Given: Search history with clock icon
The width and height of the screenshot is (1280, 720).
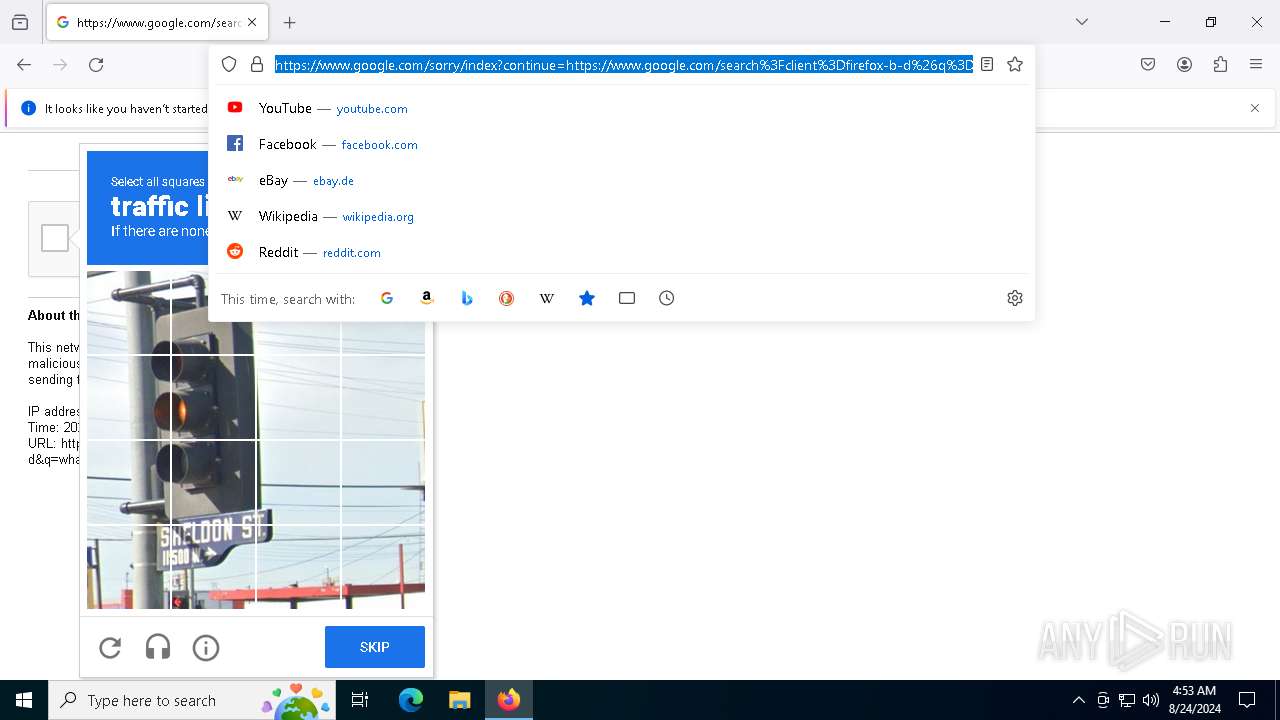Looking at the screenshot, I should [x=667, y=298].
